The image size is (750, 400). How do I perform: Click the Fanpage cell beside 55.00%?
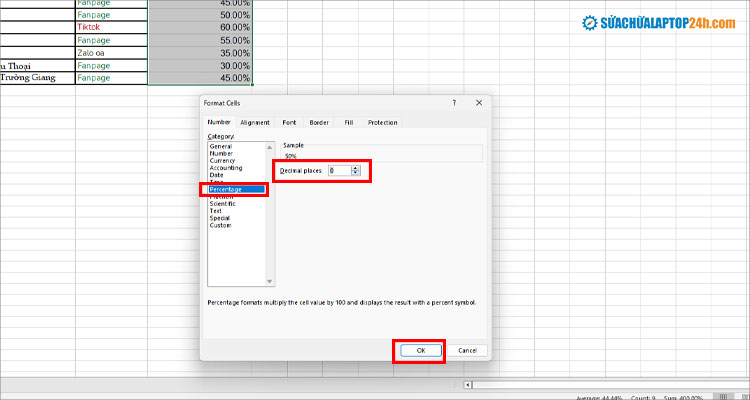[111, 40]
